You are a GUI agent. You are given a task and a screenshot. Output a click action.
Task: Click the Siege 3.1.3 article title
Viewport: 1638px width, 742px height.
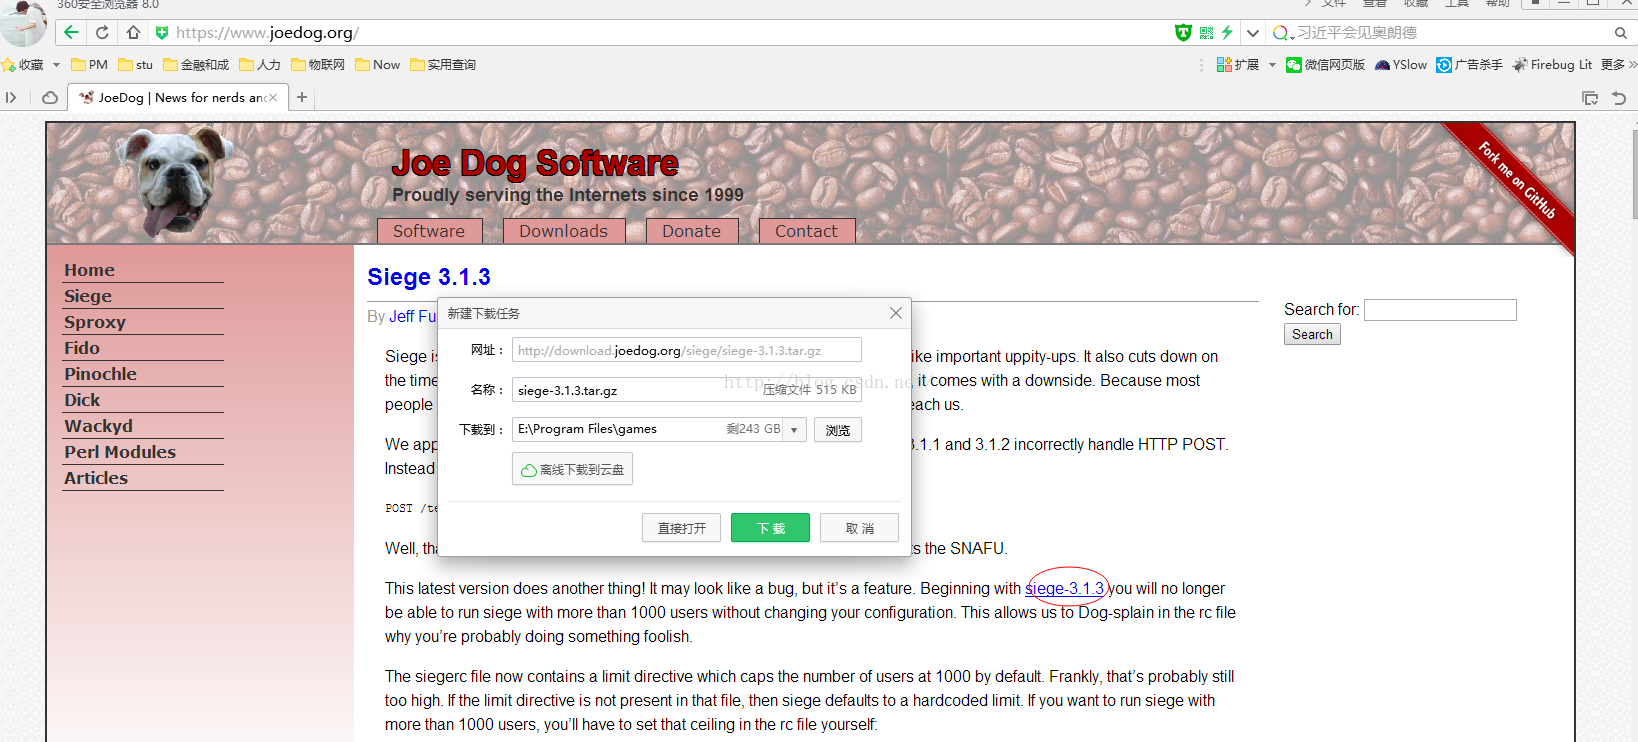point(429,277)
